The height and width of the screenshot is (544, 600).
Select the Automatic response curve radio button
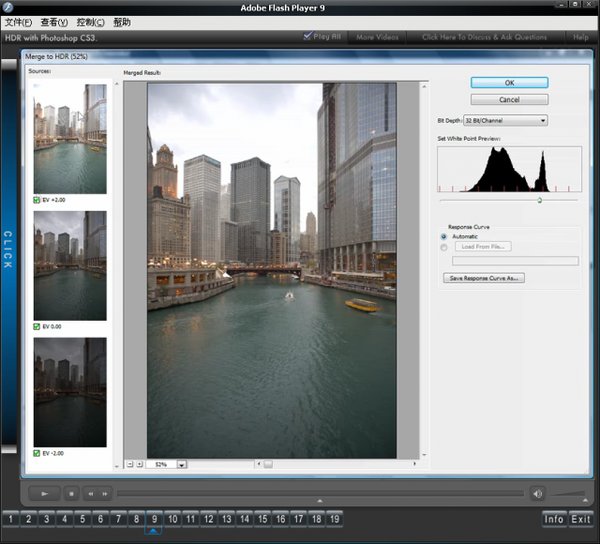click(x=444, y=236)
